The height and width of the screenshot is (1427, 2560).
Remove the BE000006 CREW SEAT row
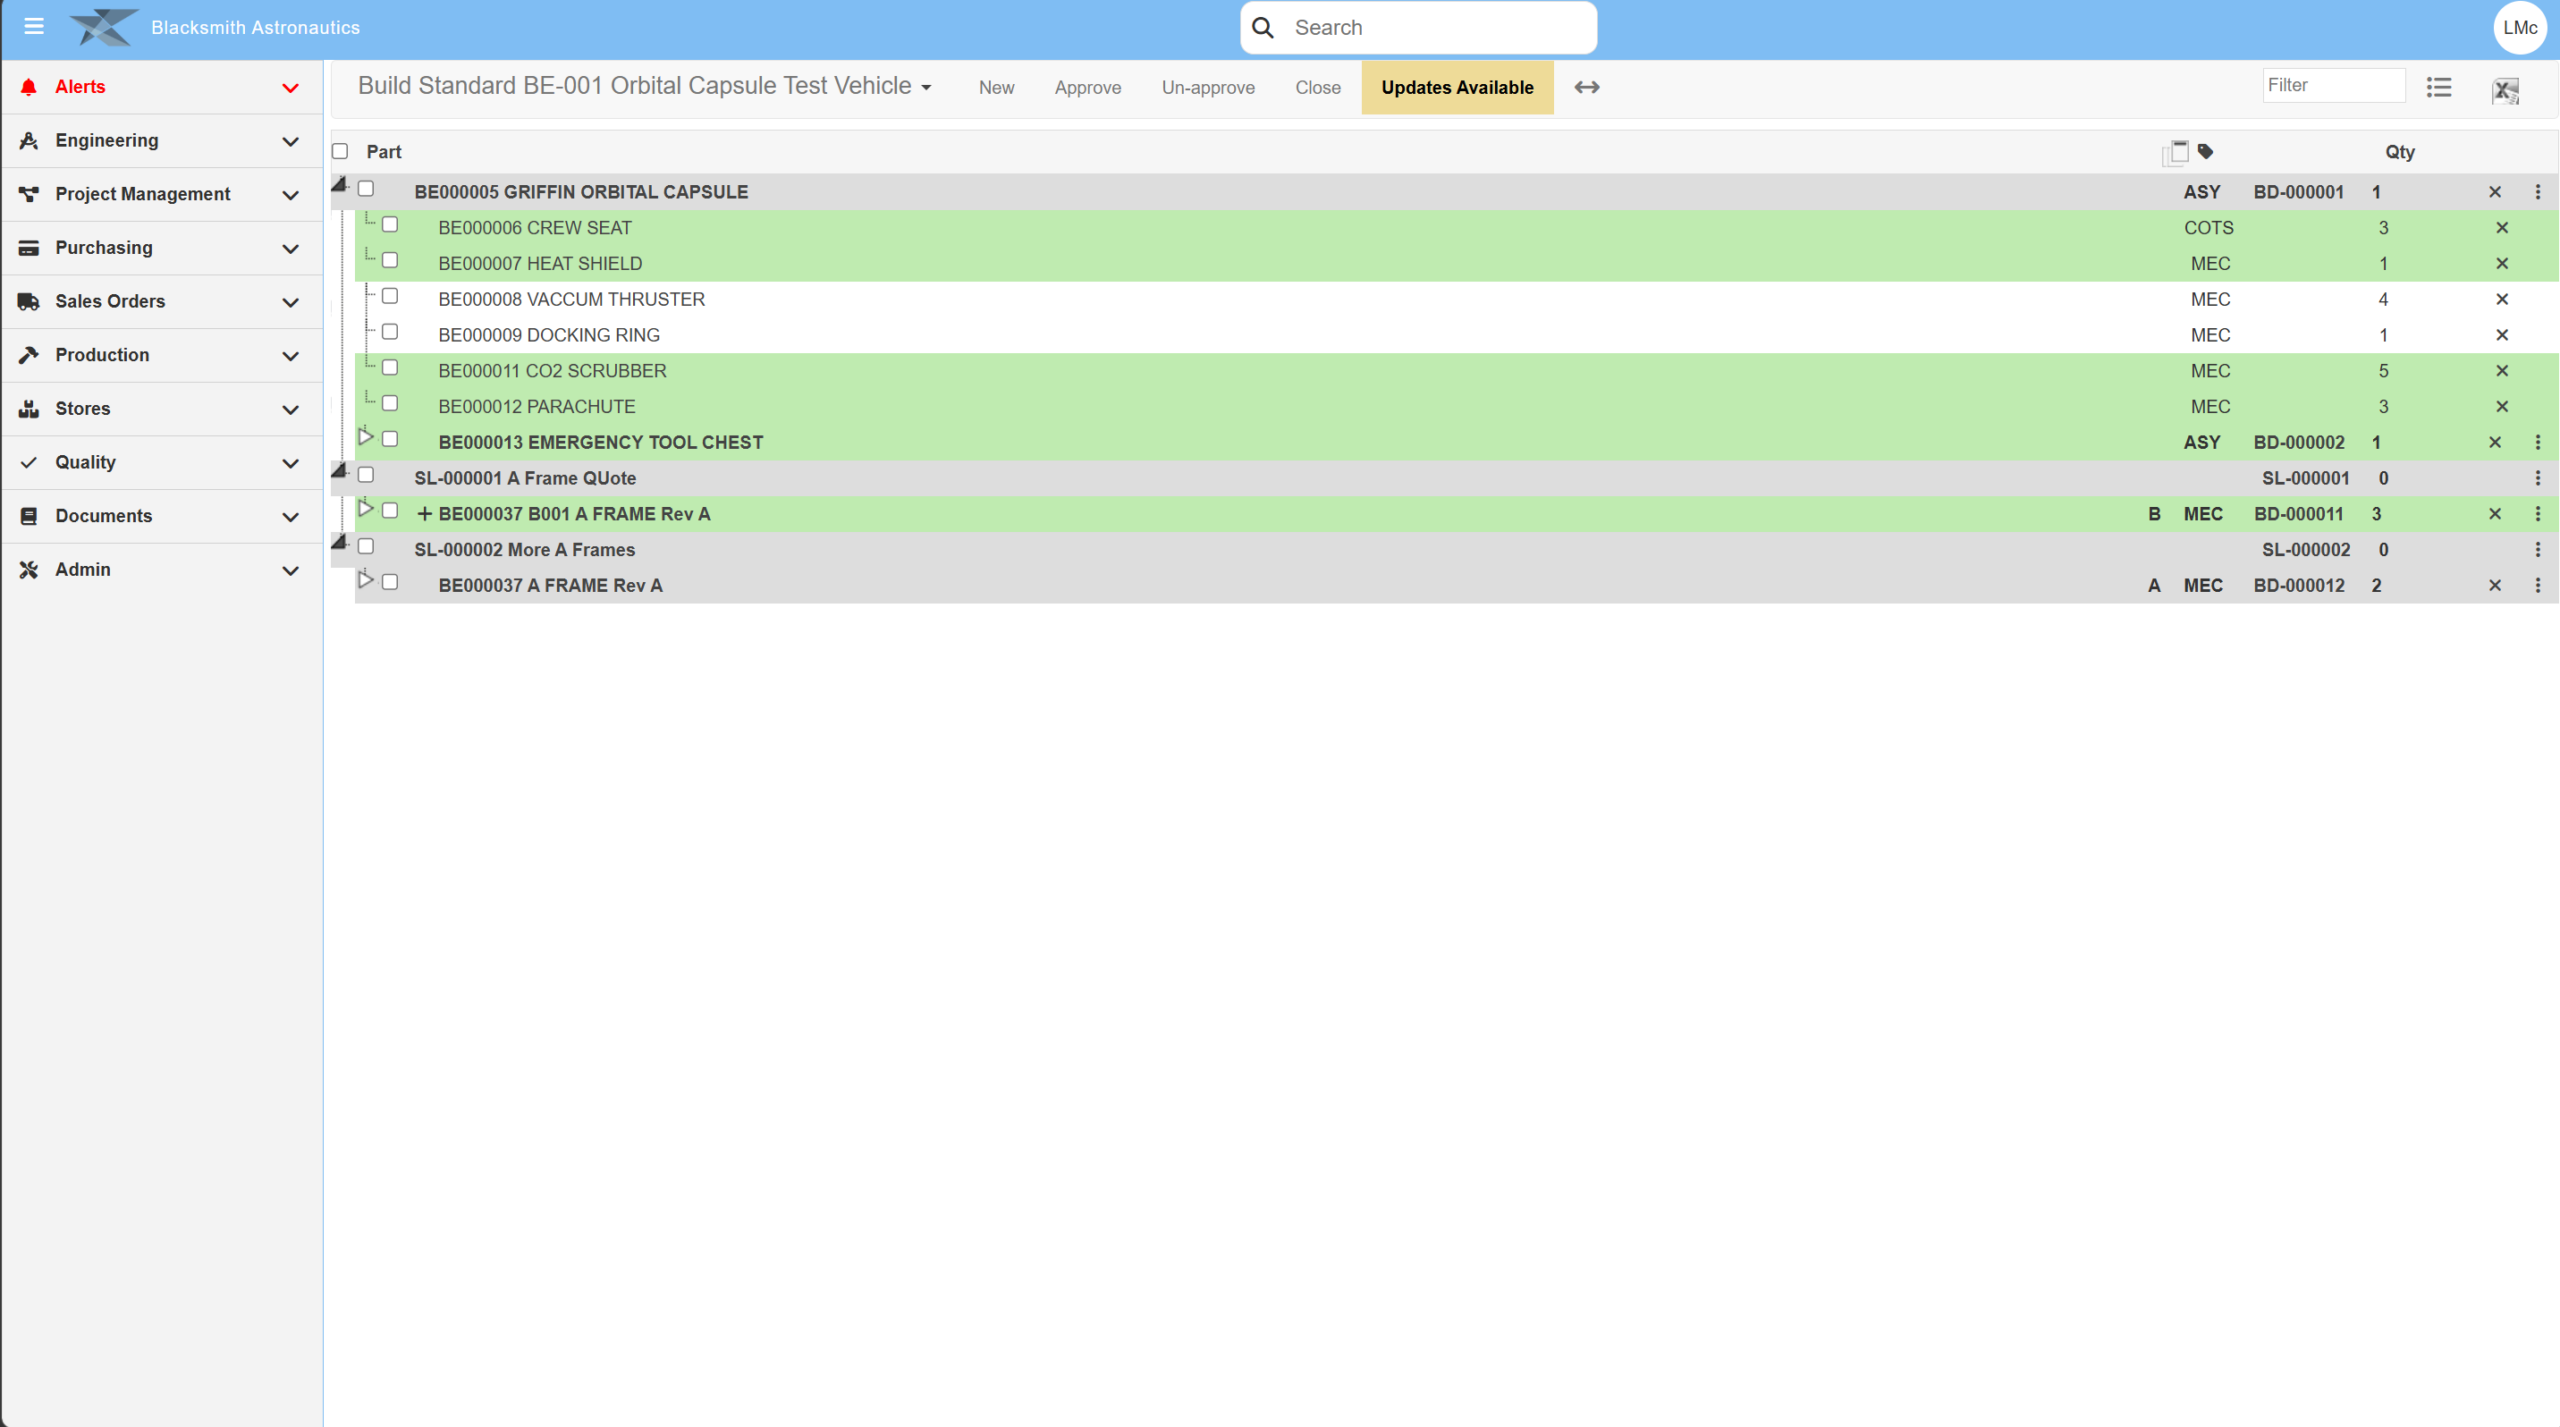pos(2502,228)
